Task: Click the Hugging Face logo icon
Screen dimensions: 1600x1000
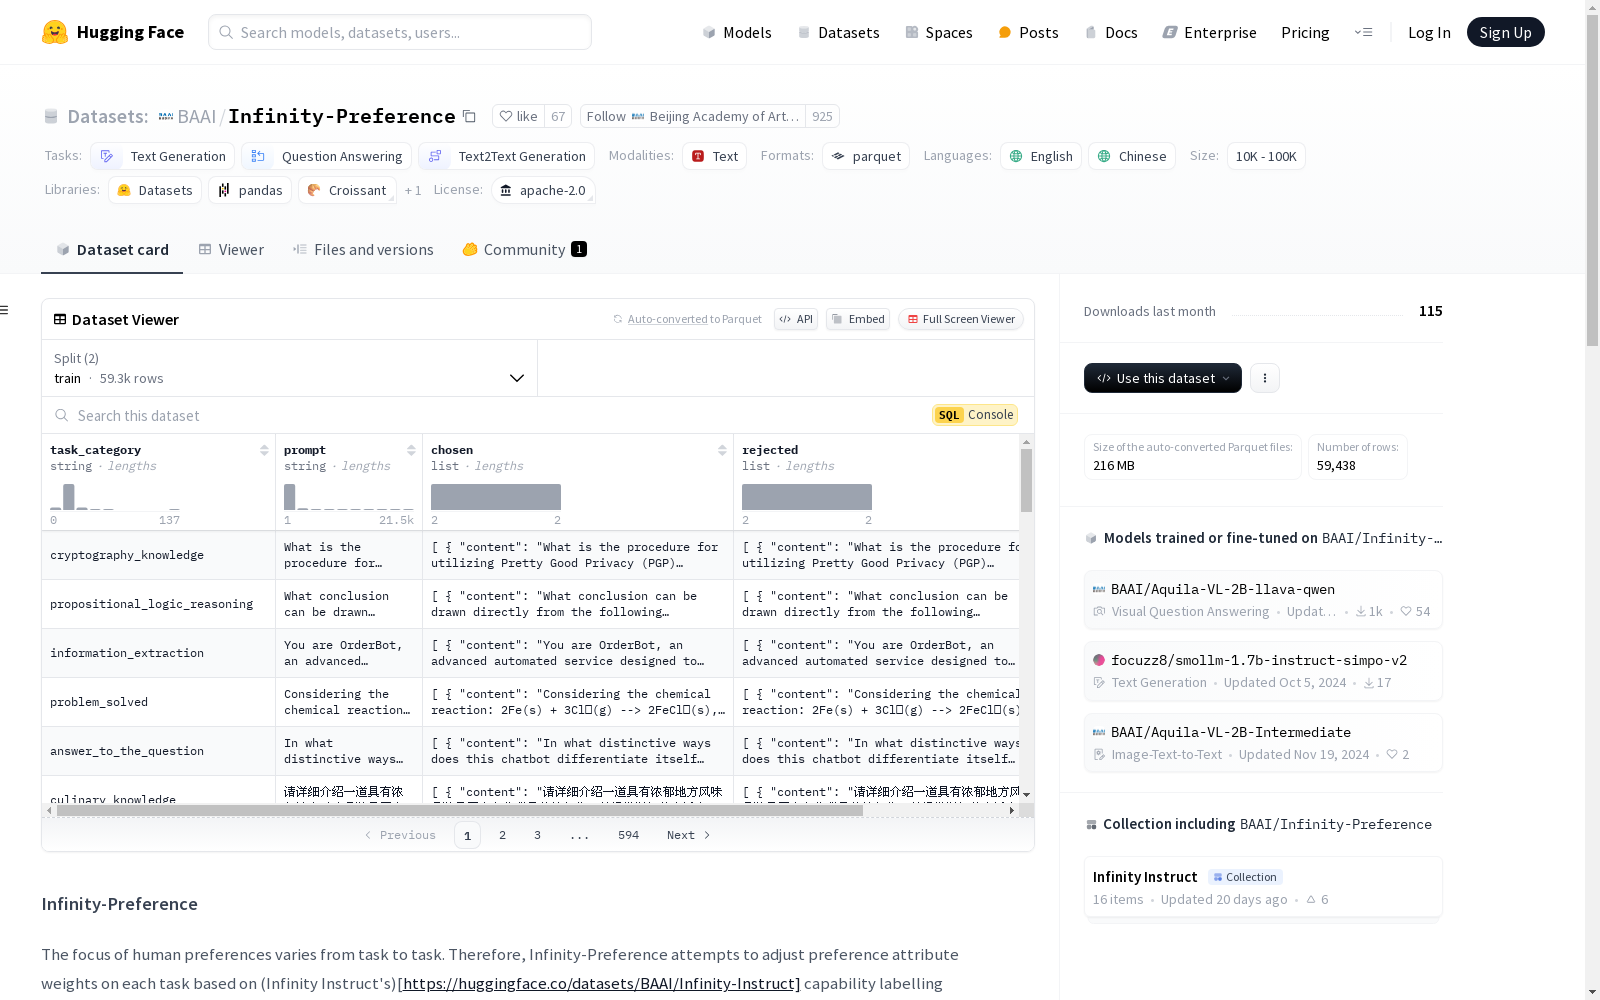Action: (x=55, y=32)
